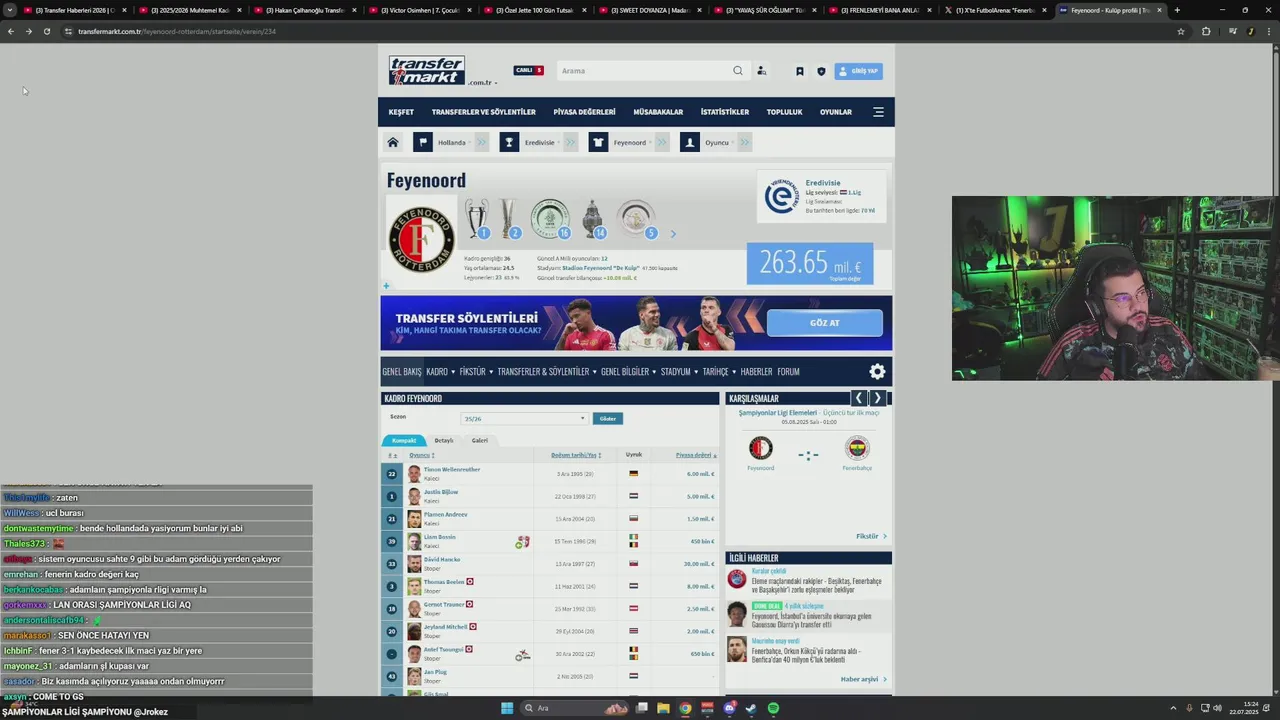Expand club info with plus icon
Viewport: 1280px width, 720px height.
(386, 286)
